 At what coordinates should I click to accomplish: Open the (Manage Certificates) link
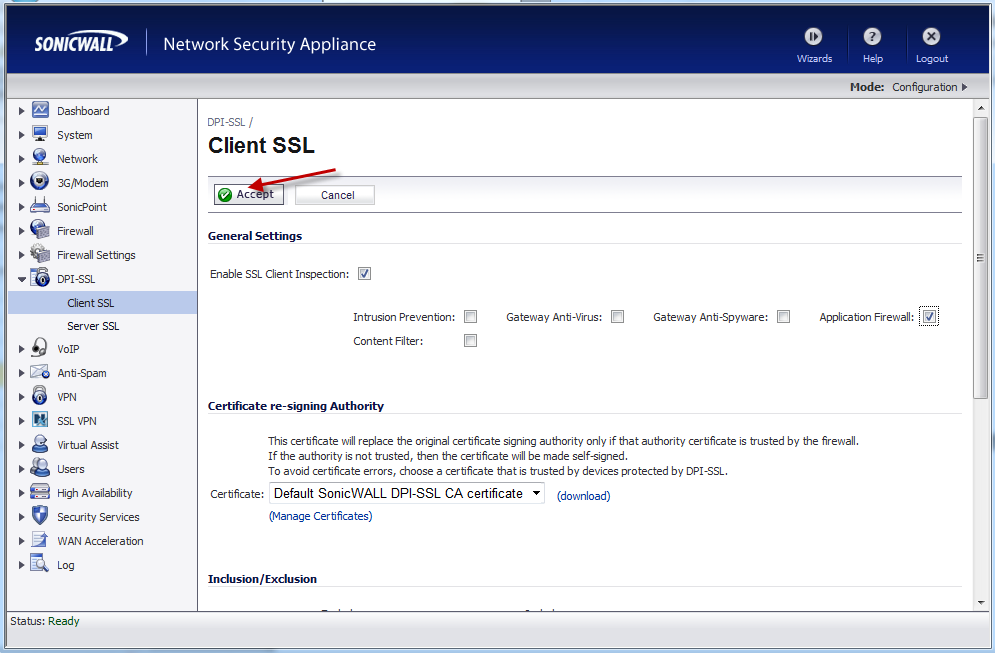[320, 517]
